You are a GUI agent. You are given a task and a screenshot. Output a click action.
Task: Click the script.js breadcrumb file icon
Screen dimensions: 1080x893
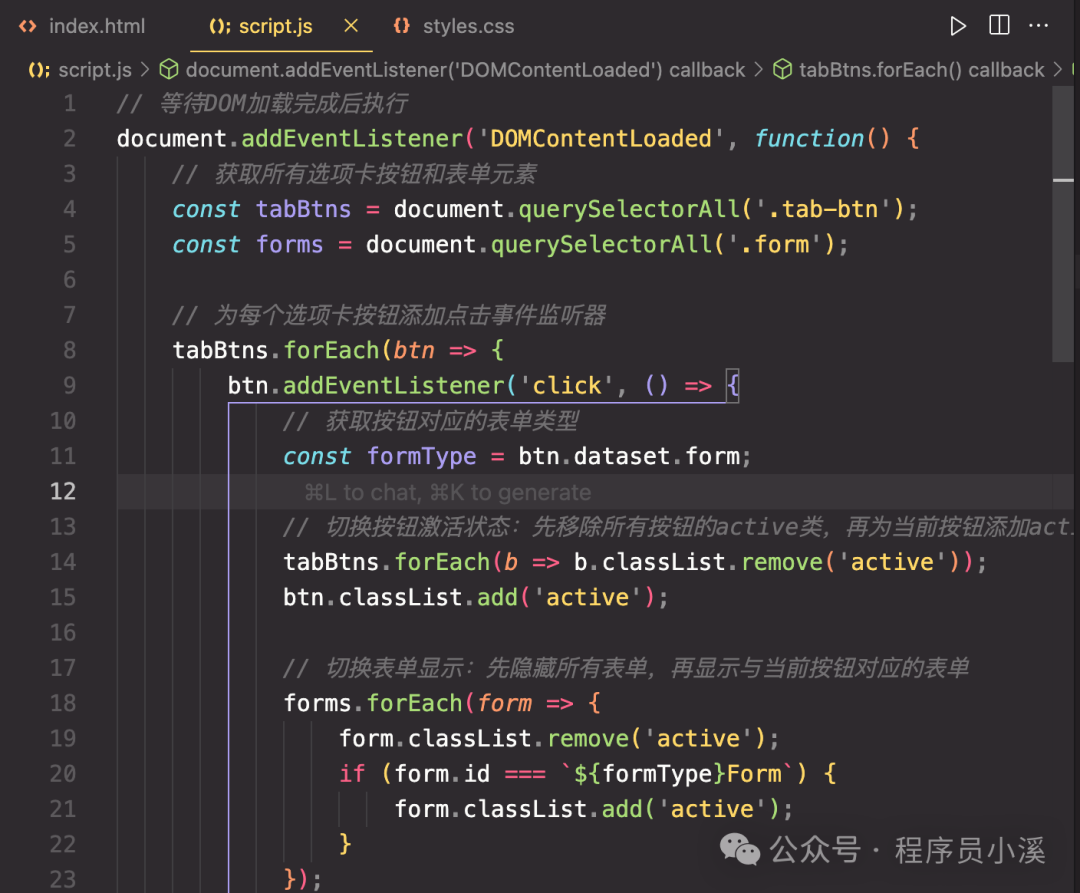click(x=40, y=70)
